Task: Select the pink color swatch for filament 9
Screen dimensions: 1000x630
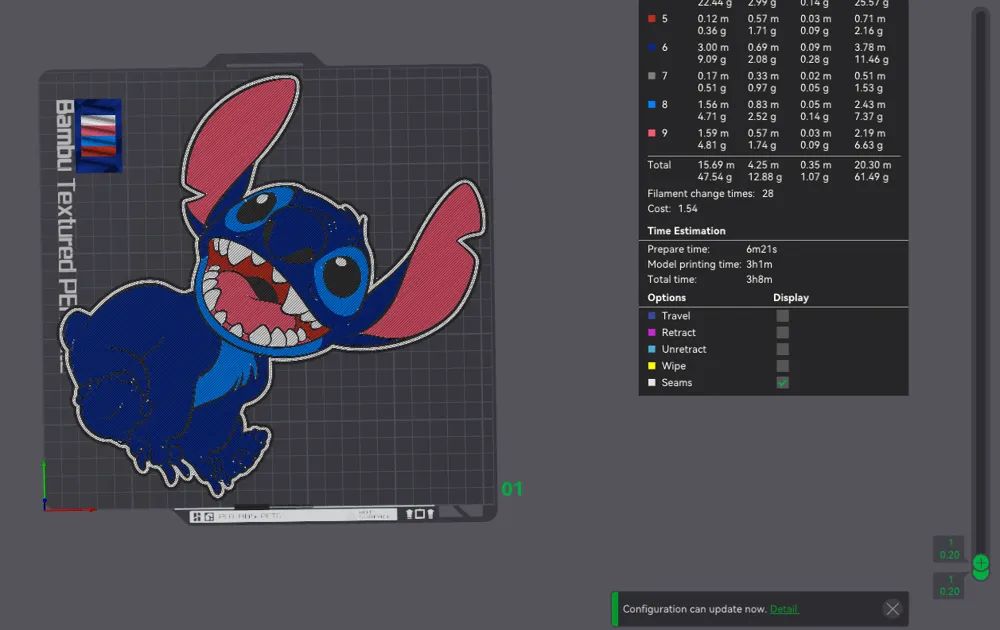Action: pos(651,133)
